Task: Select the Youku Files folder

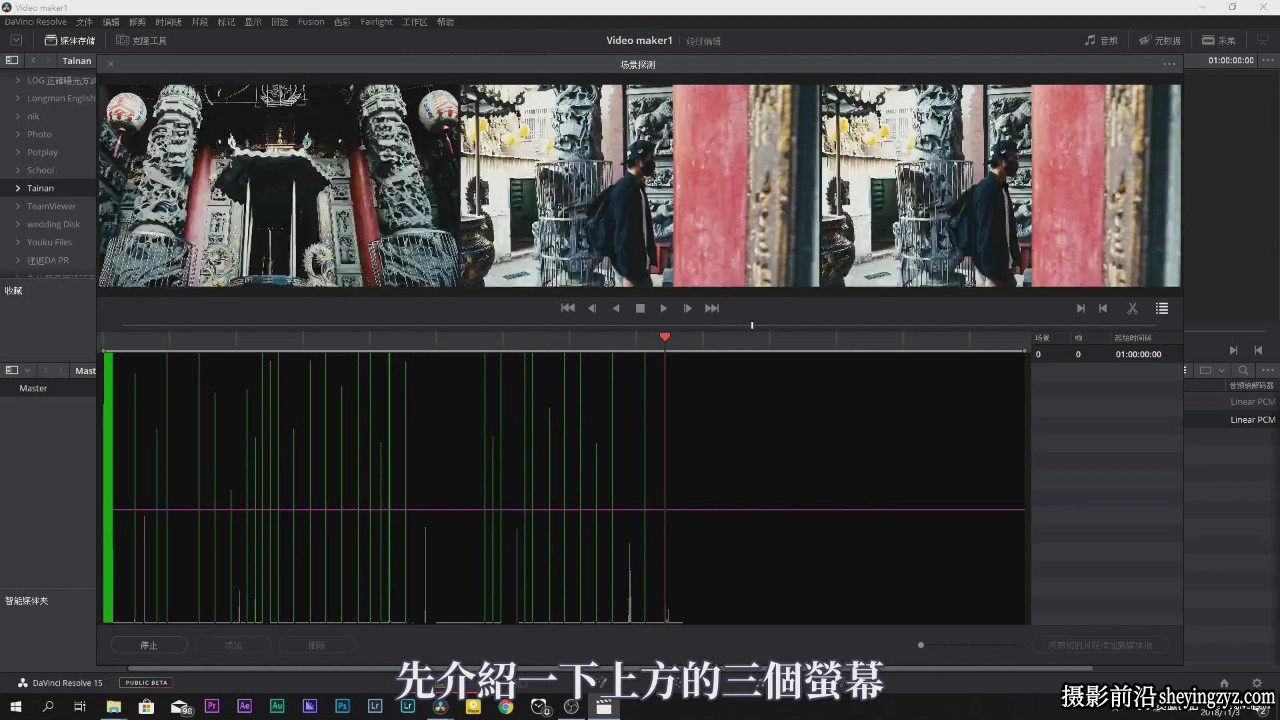Action: tap(49, 242)
